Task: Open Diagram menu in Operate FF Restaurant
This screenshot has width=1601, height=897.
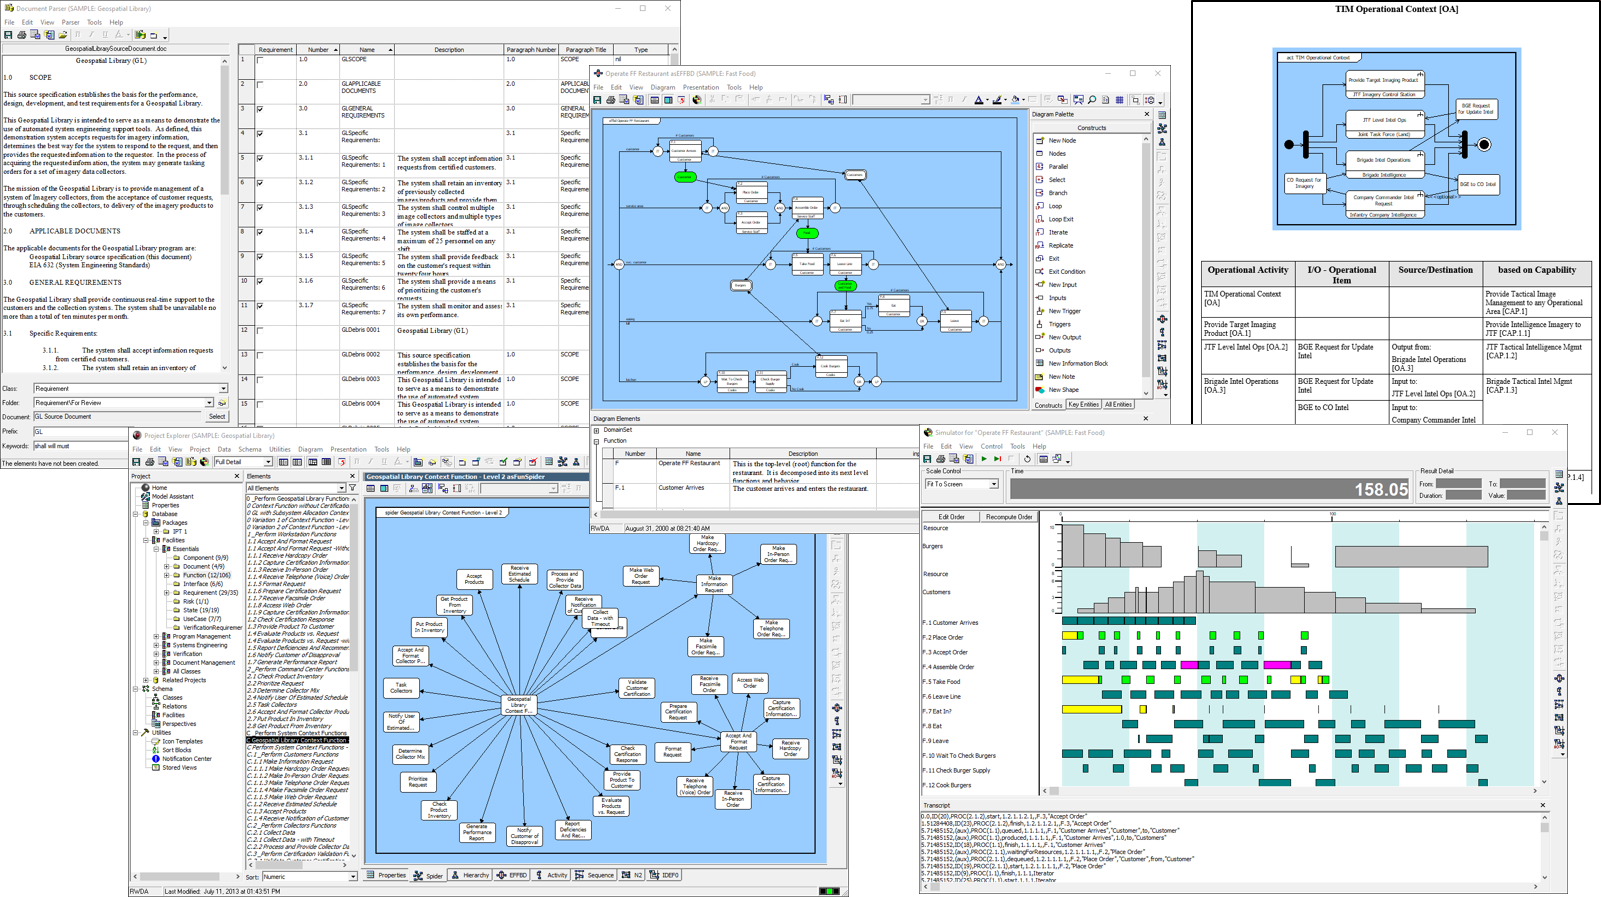Action: point(663,87)
